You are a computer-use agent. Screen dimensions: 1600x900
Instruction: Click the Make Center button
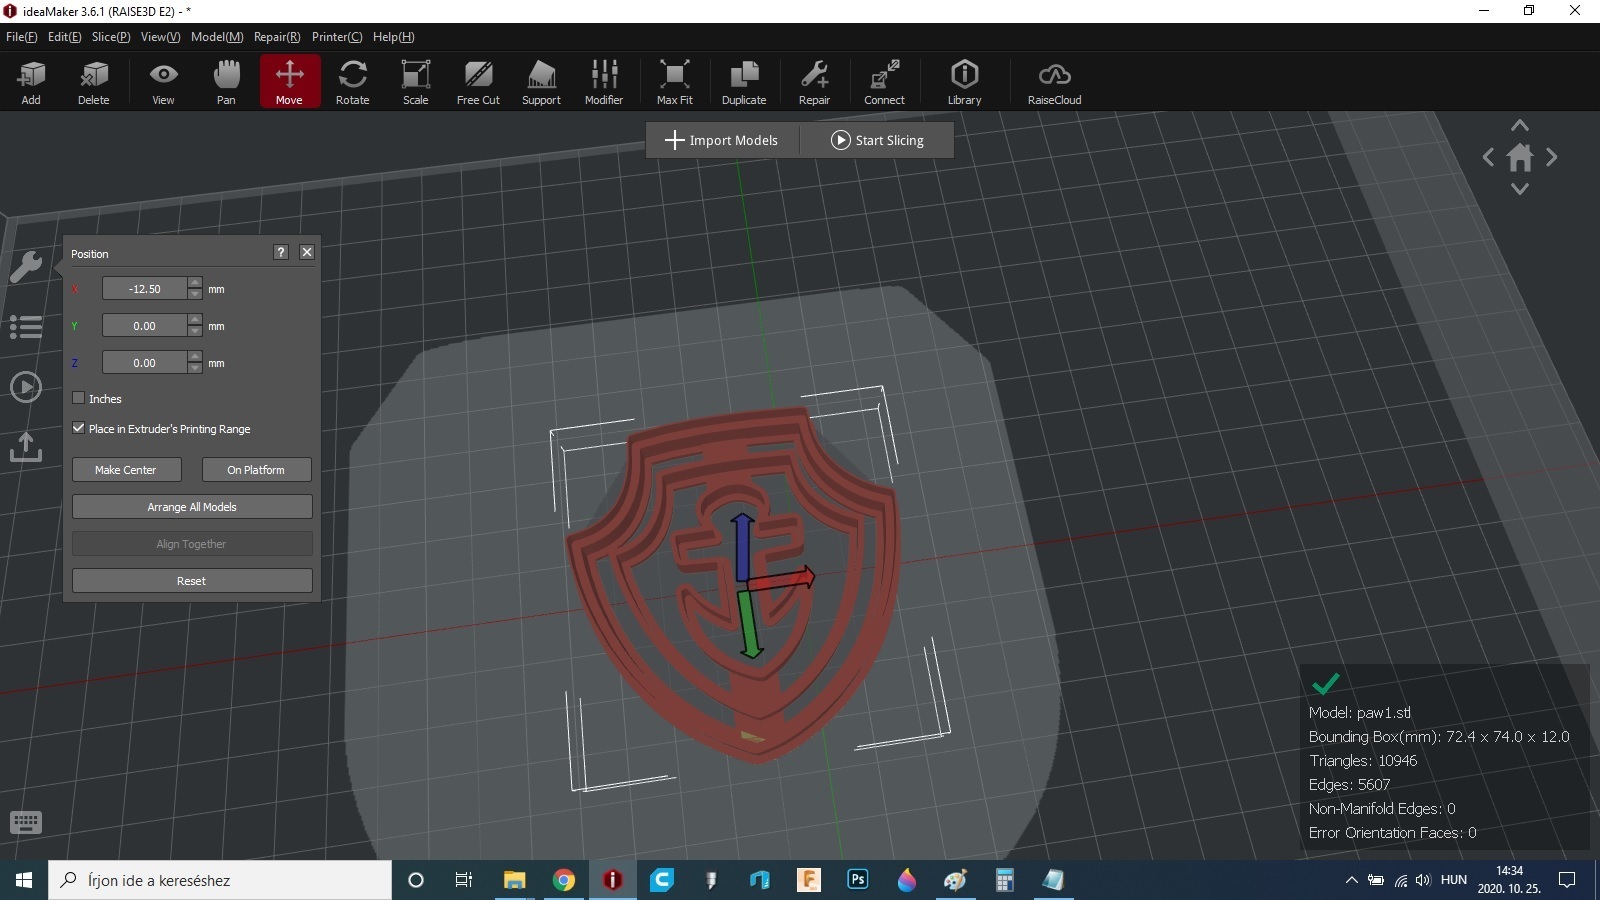pyautogui.click(x=126, y=470)
